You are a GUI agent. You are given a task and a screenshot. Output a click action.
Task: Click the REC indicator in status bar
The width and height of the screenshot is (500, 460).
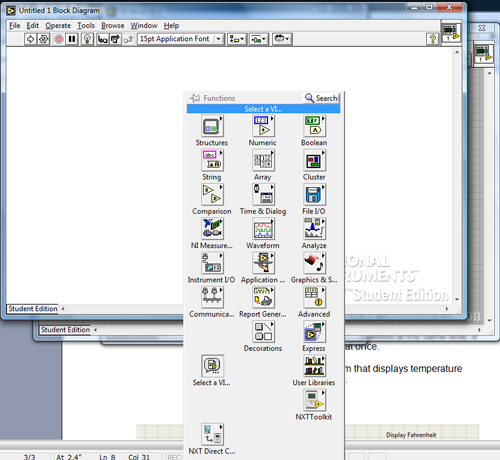coord(174,457)
